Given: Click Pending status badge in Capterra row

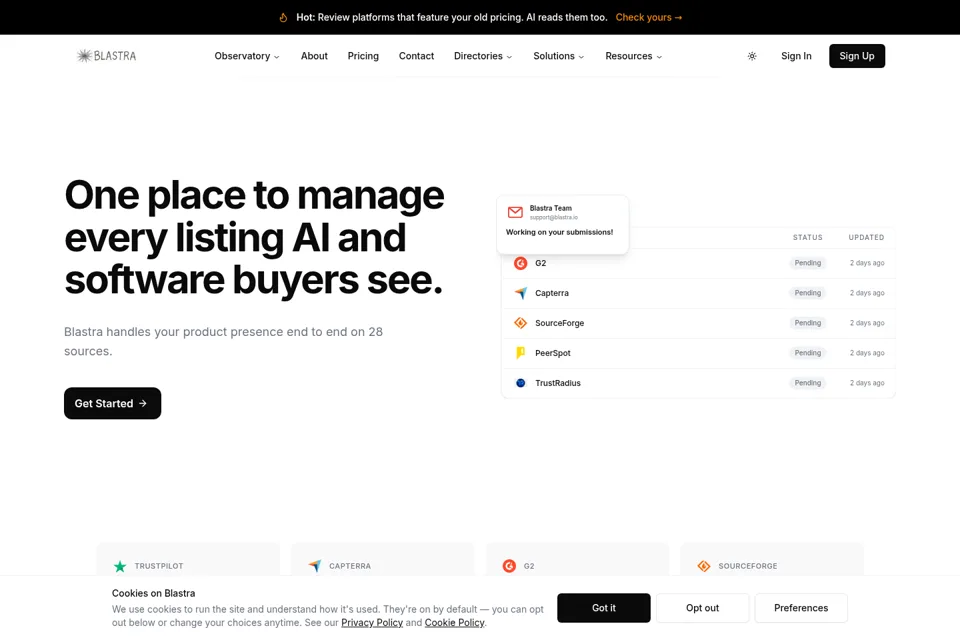Looking at the screenshot, I should click(x=808, y=293).
